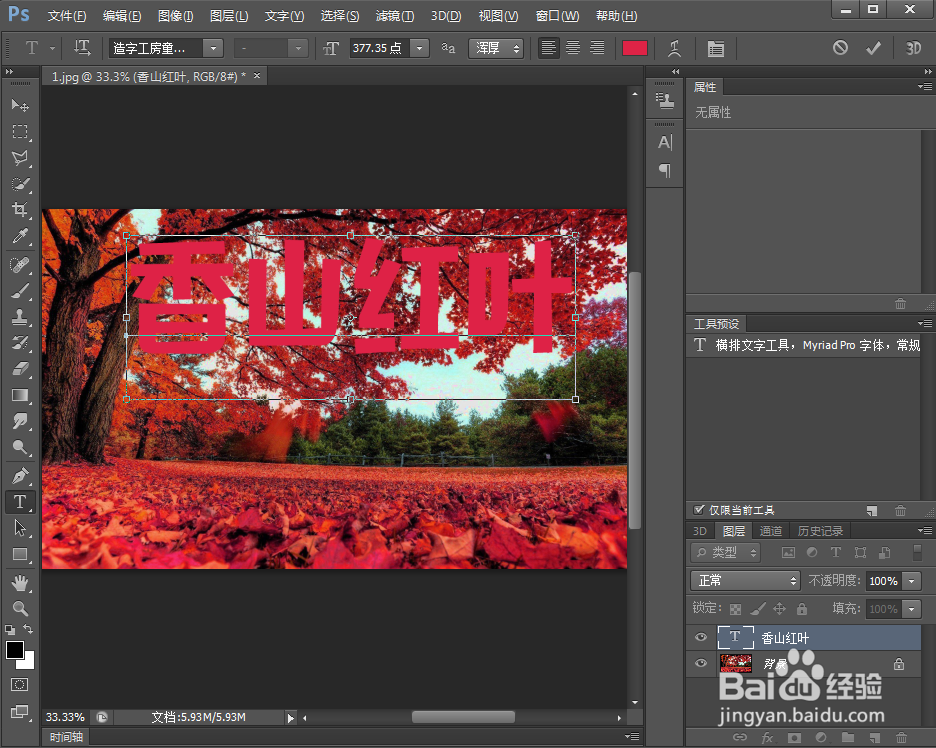Convert the text to 3D
Screen dimensions: 936x748
point(913,48)
